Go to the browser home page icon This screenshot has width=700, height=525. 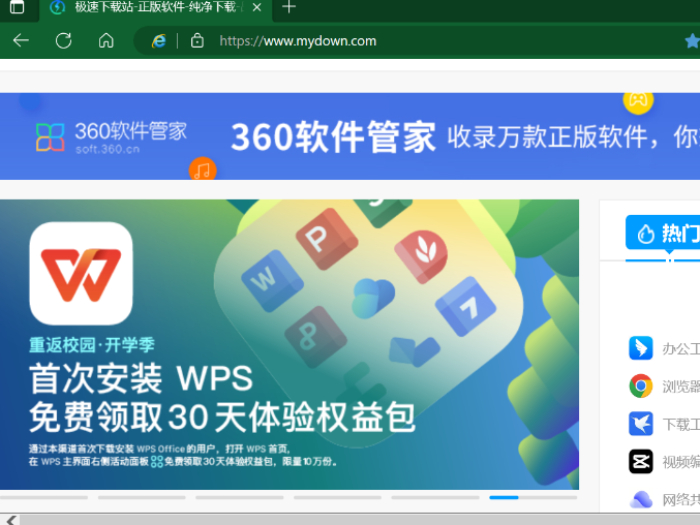coord(106,41)
